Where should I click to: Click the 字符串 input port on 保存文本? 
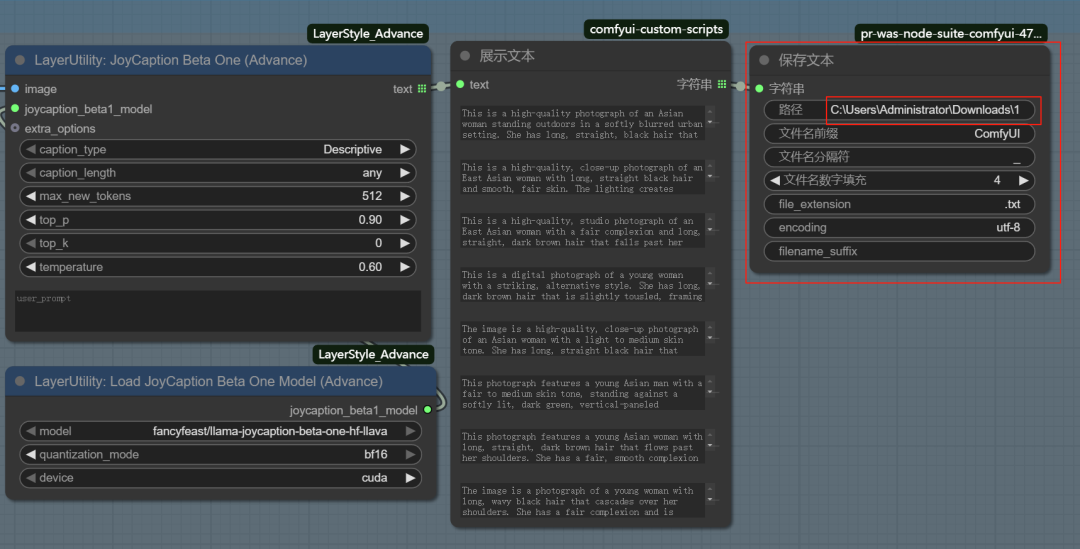click(759, 88)
